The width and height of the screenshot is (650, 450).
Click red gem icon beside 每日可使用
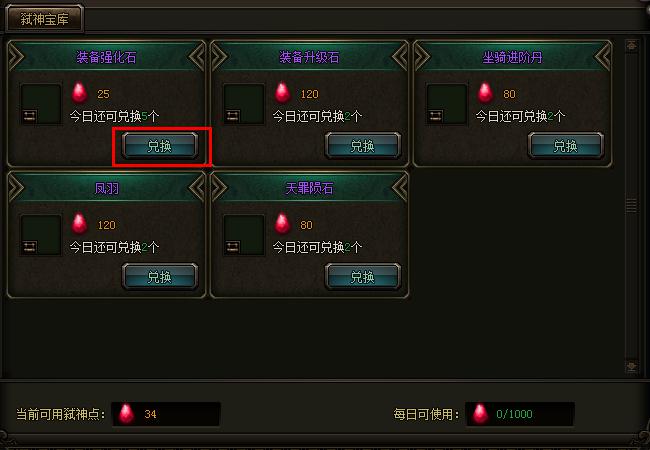pyautogui.click(x=480, y=414)
